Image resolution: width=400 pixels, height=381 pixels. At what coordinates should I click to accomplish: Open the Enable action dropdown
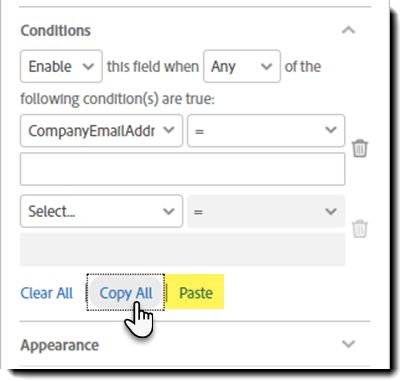[x=61, y=66]
